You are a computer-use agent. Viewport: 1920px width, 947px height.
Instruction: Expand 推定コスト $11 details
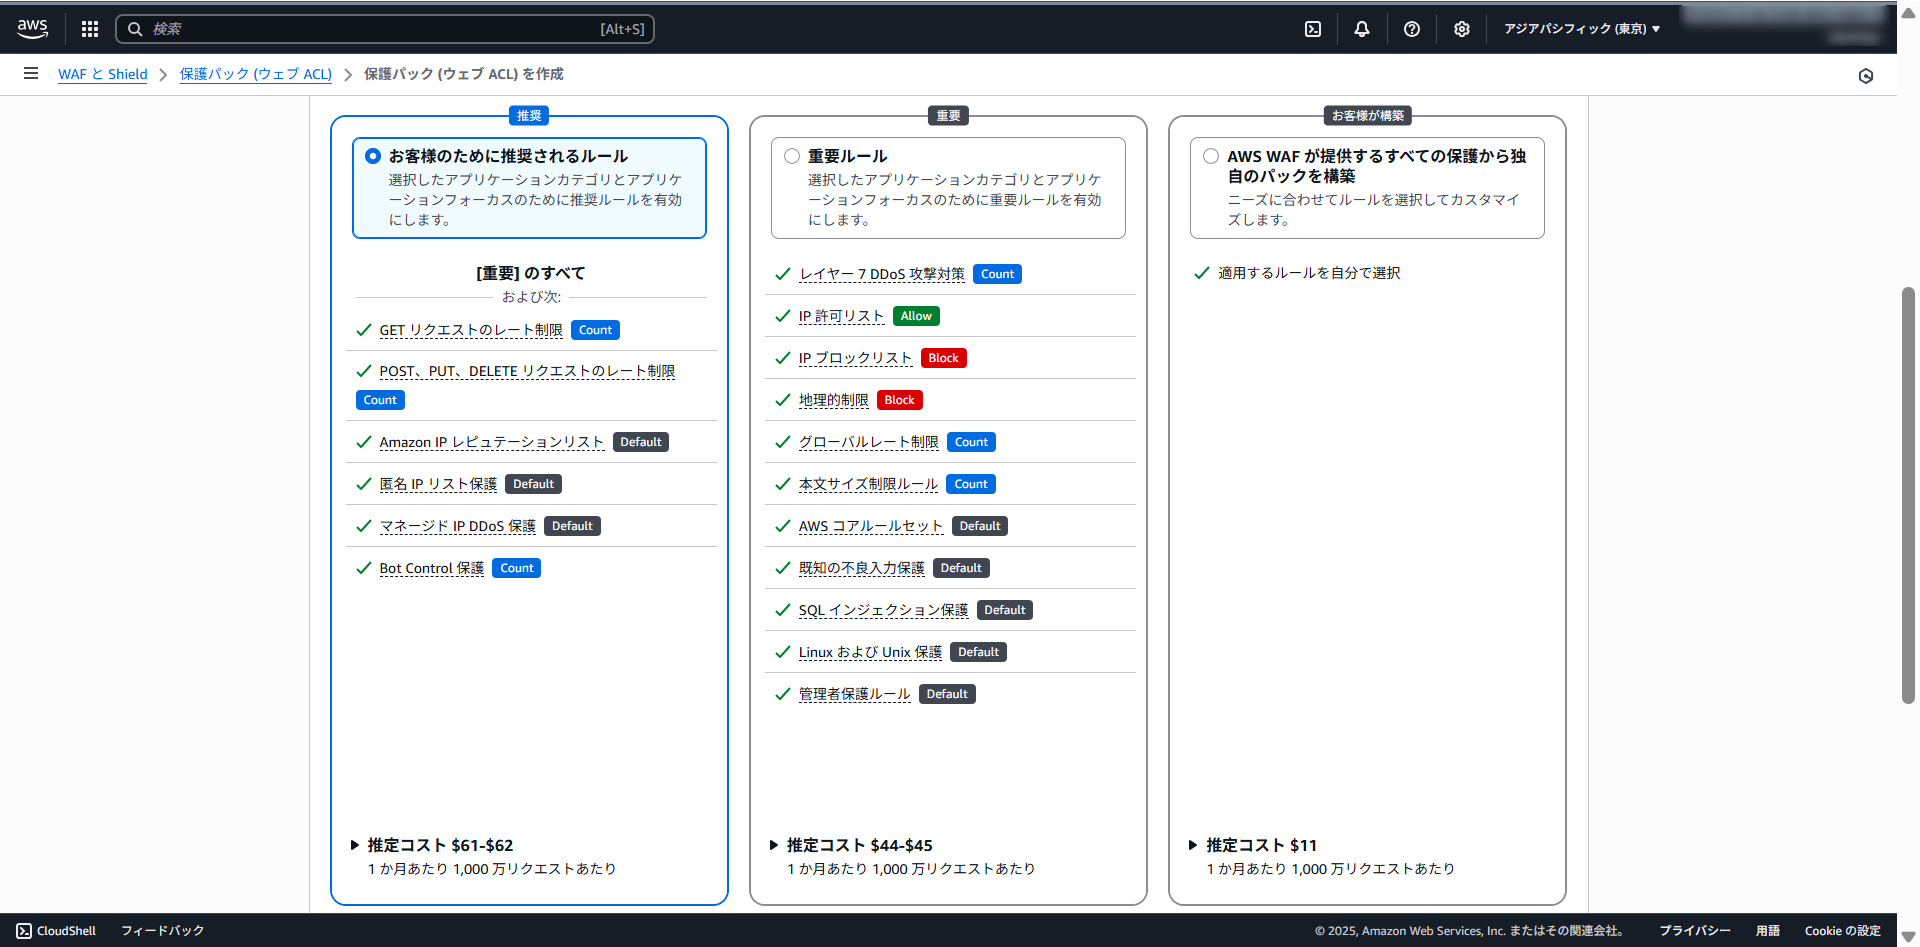click(x=1193, y=845)
